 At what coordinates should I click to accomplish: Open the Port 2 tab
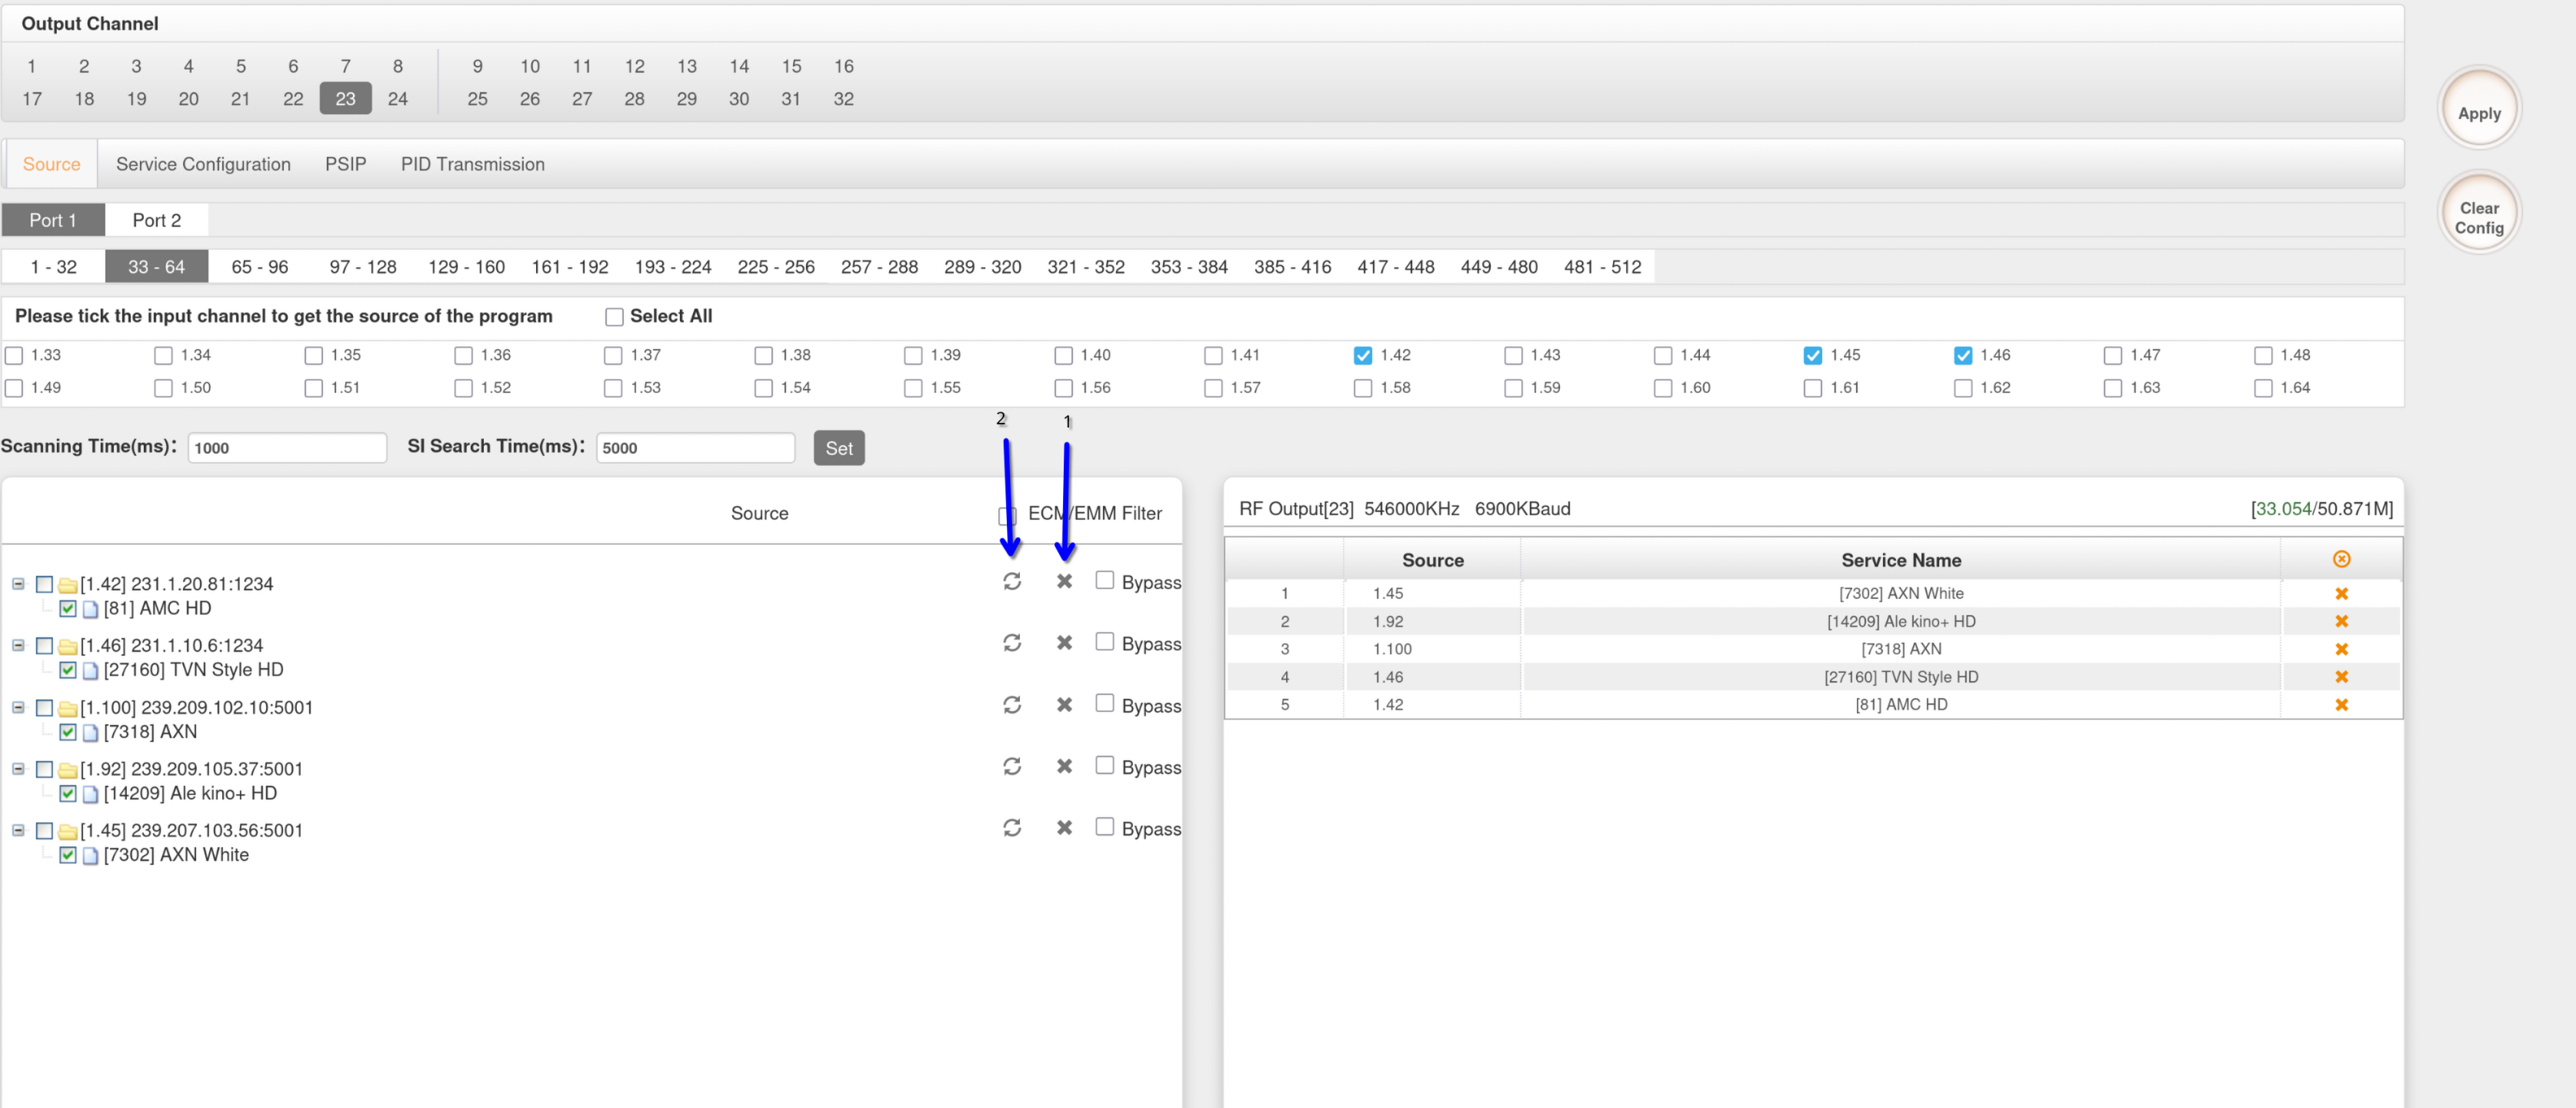pyautogui.click(x=156, y=220)
